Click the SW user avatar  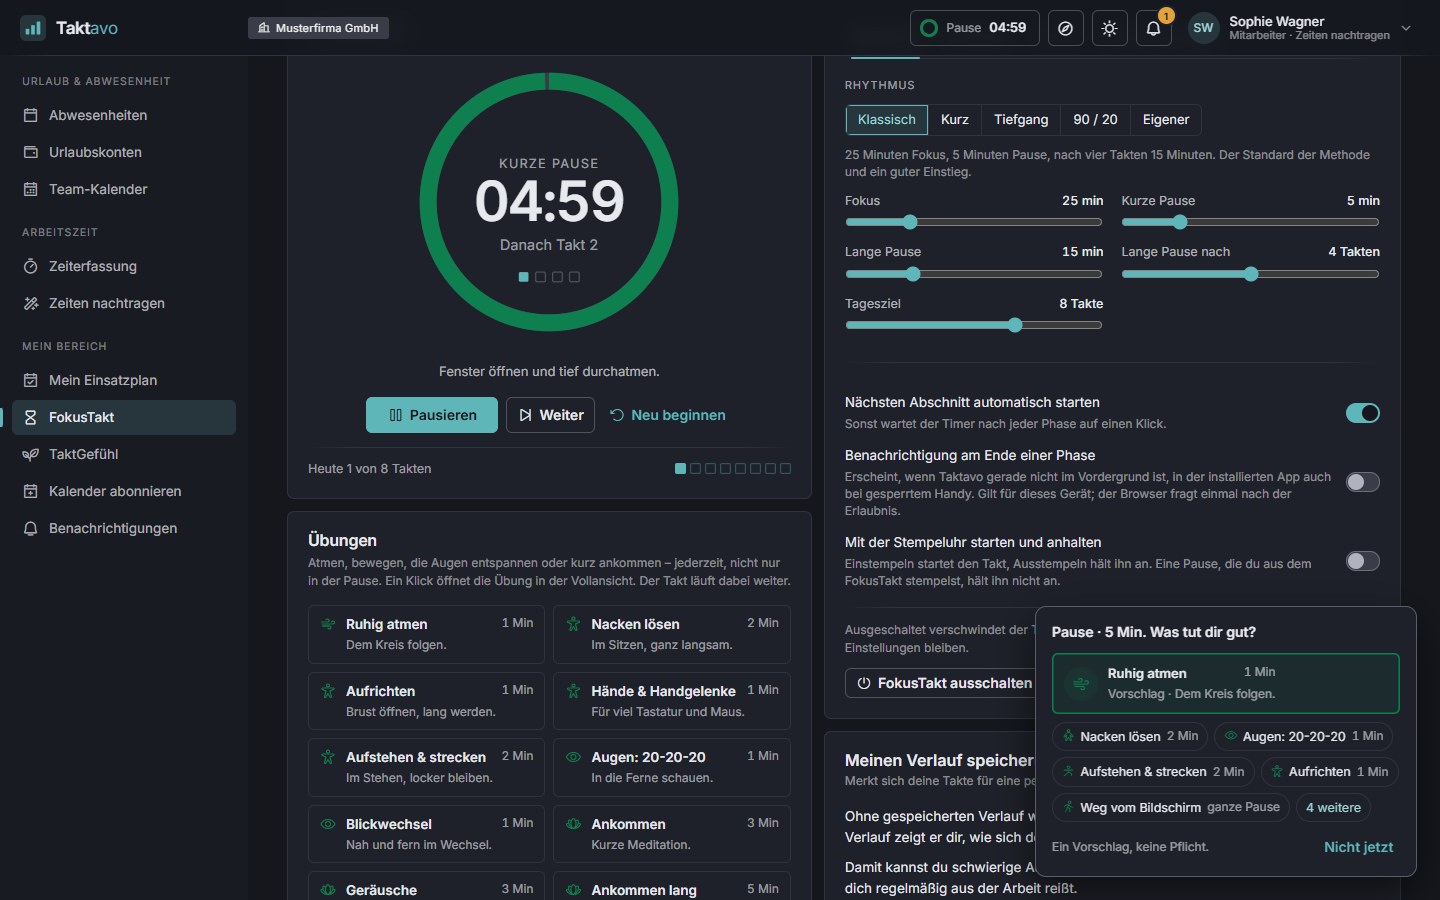(1203, 28)
